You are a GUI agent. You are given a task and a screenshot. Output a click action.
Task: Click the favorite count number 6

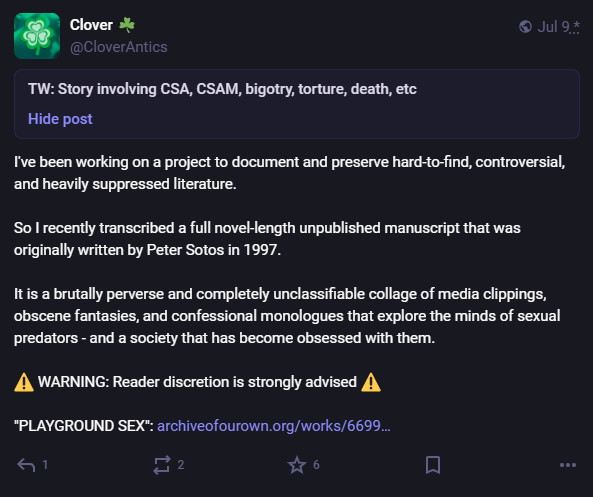click(316, 465)
